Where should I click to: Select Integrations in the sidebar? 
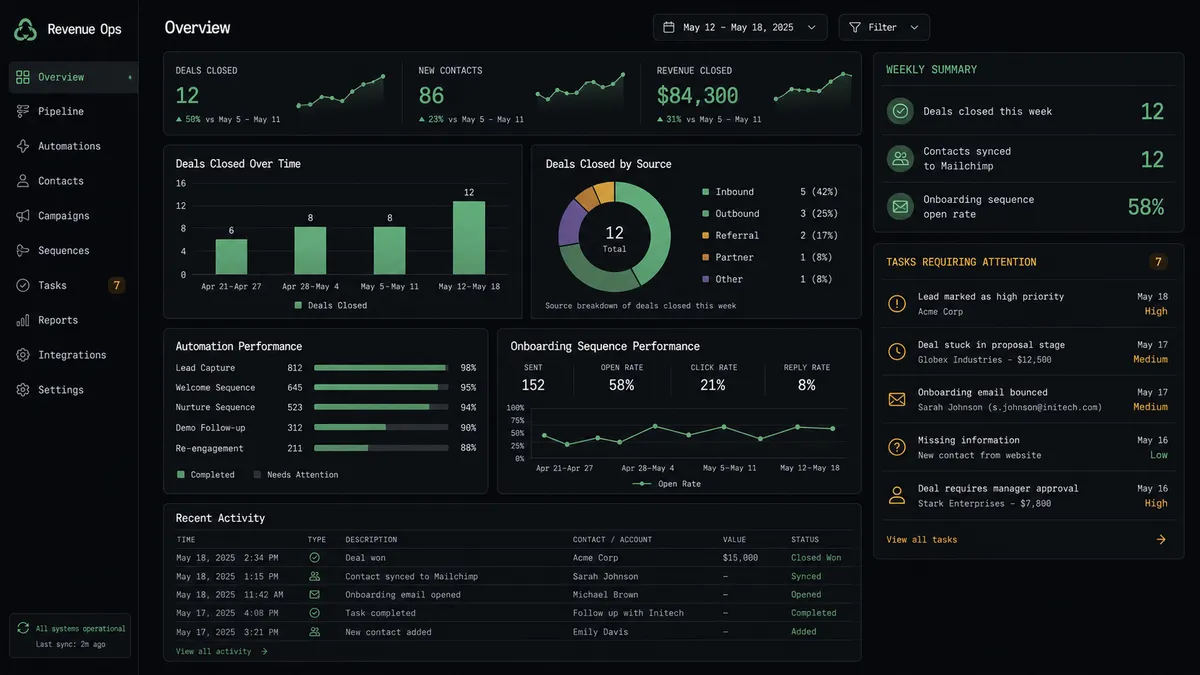tap(73, 355)
